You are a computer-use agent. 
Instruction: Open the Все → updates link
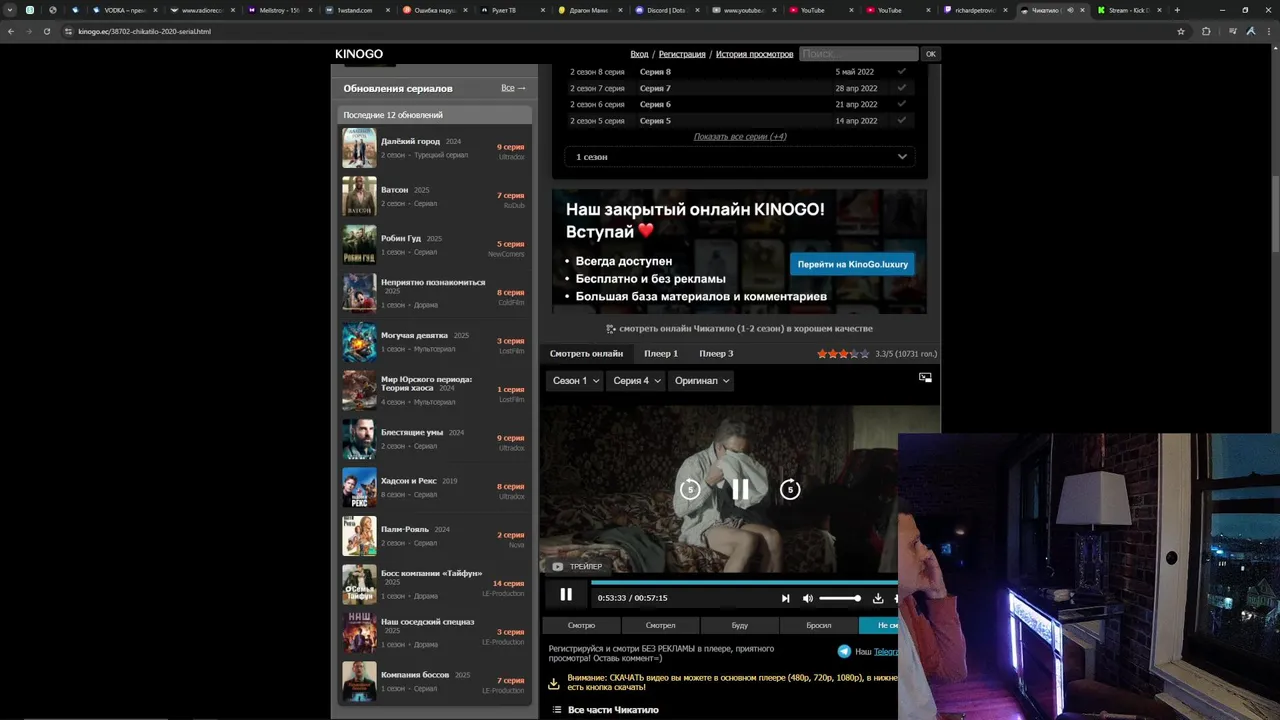pos(513,88)
